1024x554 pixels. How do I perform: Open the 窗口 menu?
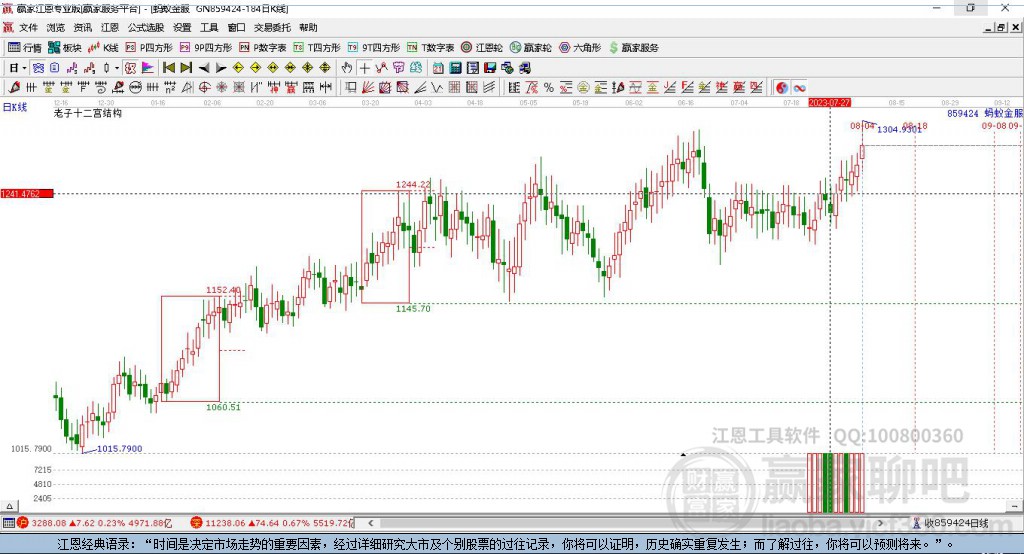pyautogui.click(x=236, y=27)
